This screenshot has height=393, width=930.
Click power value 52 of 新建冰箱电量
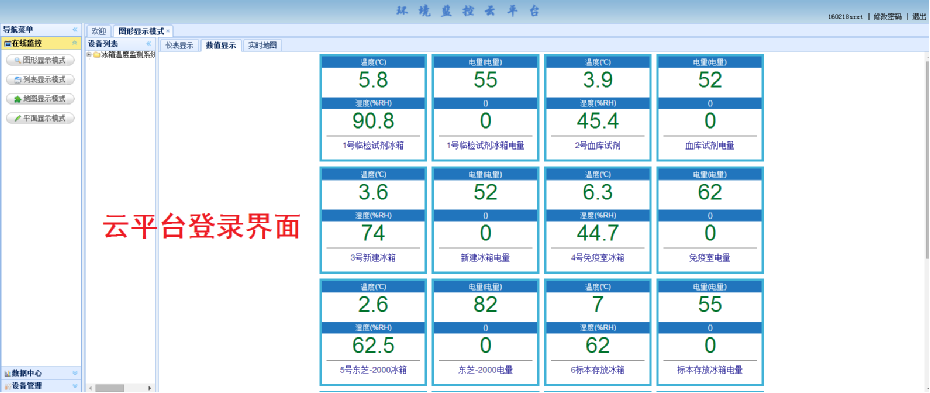point(485,193)
